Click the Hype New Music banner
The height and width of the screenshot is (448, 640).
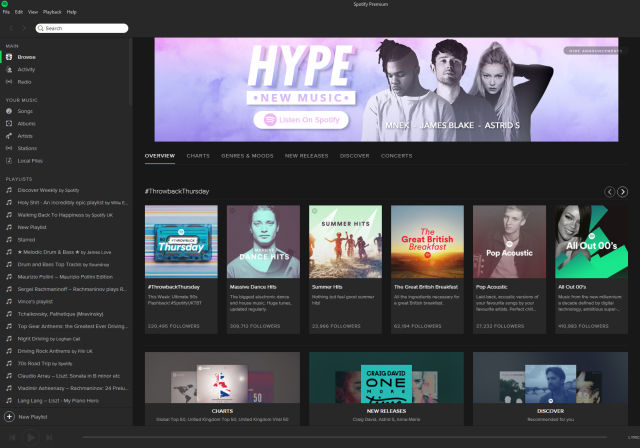coord(386,90)
